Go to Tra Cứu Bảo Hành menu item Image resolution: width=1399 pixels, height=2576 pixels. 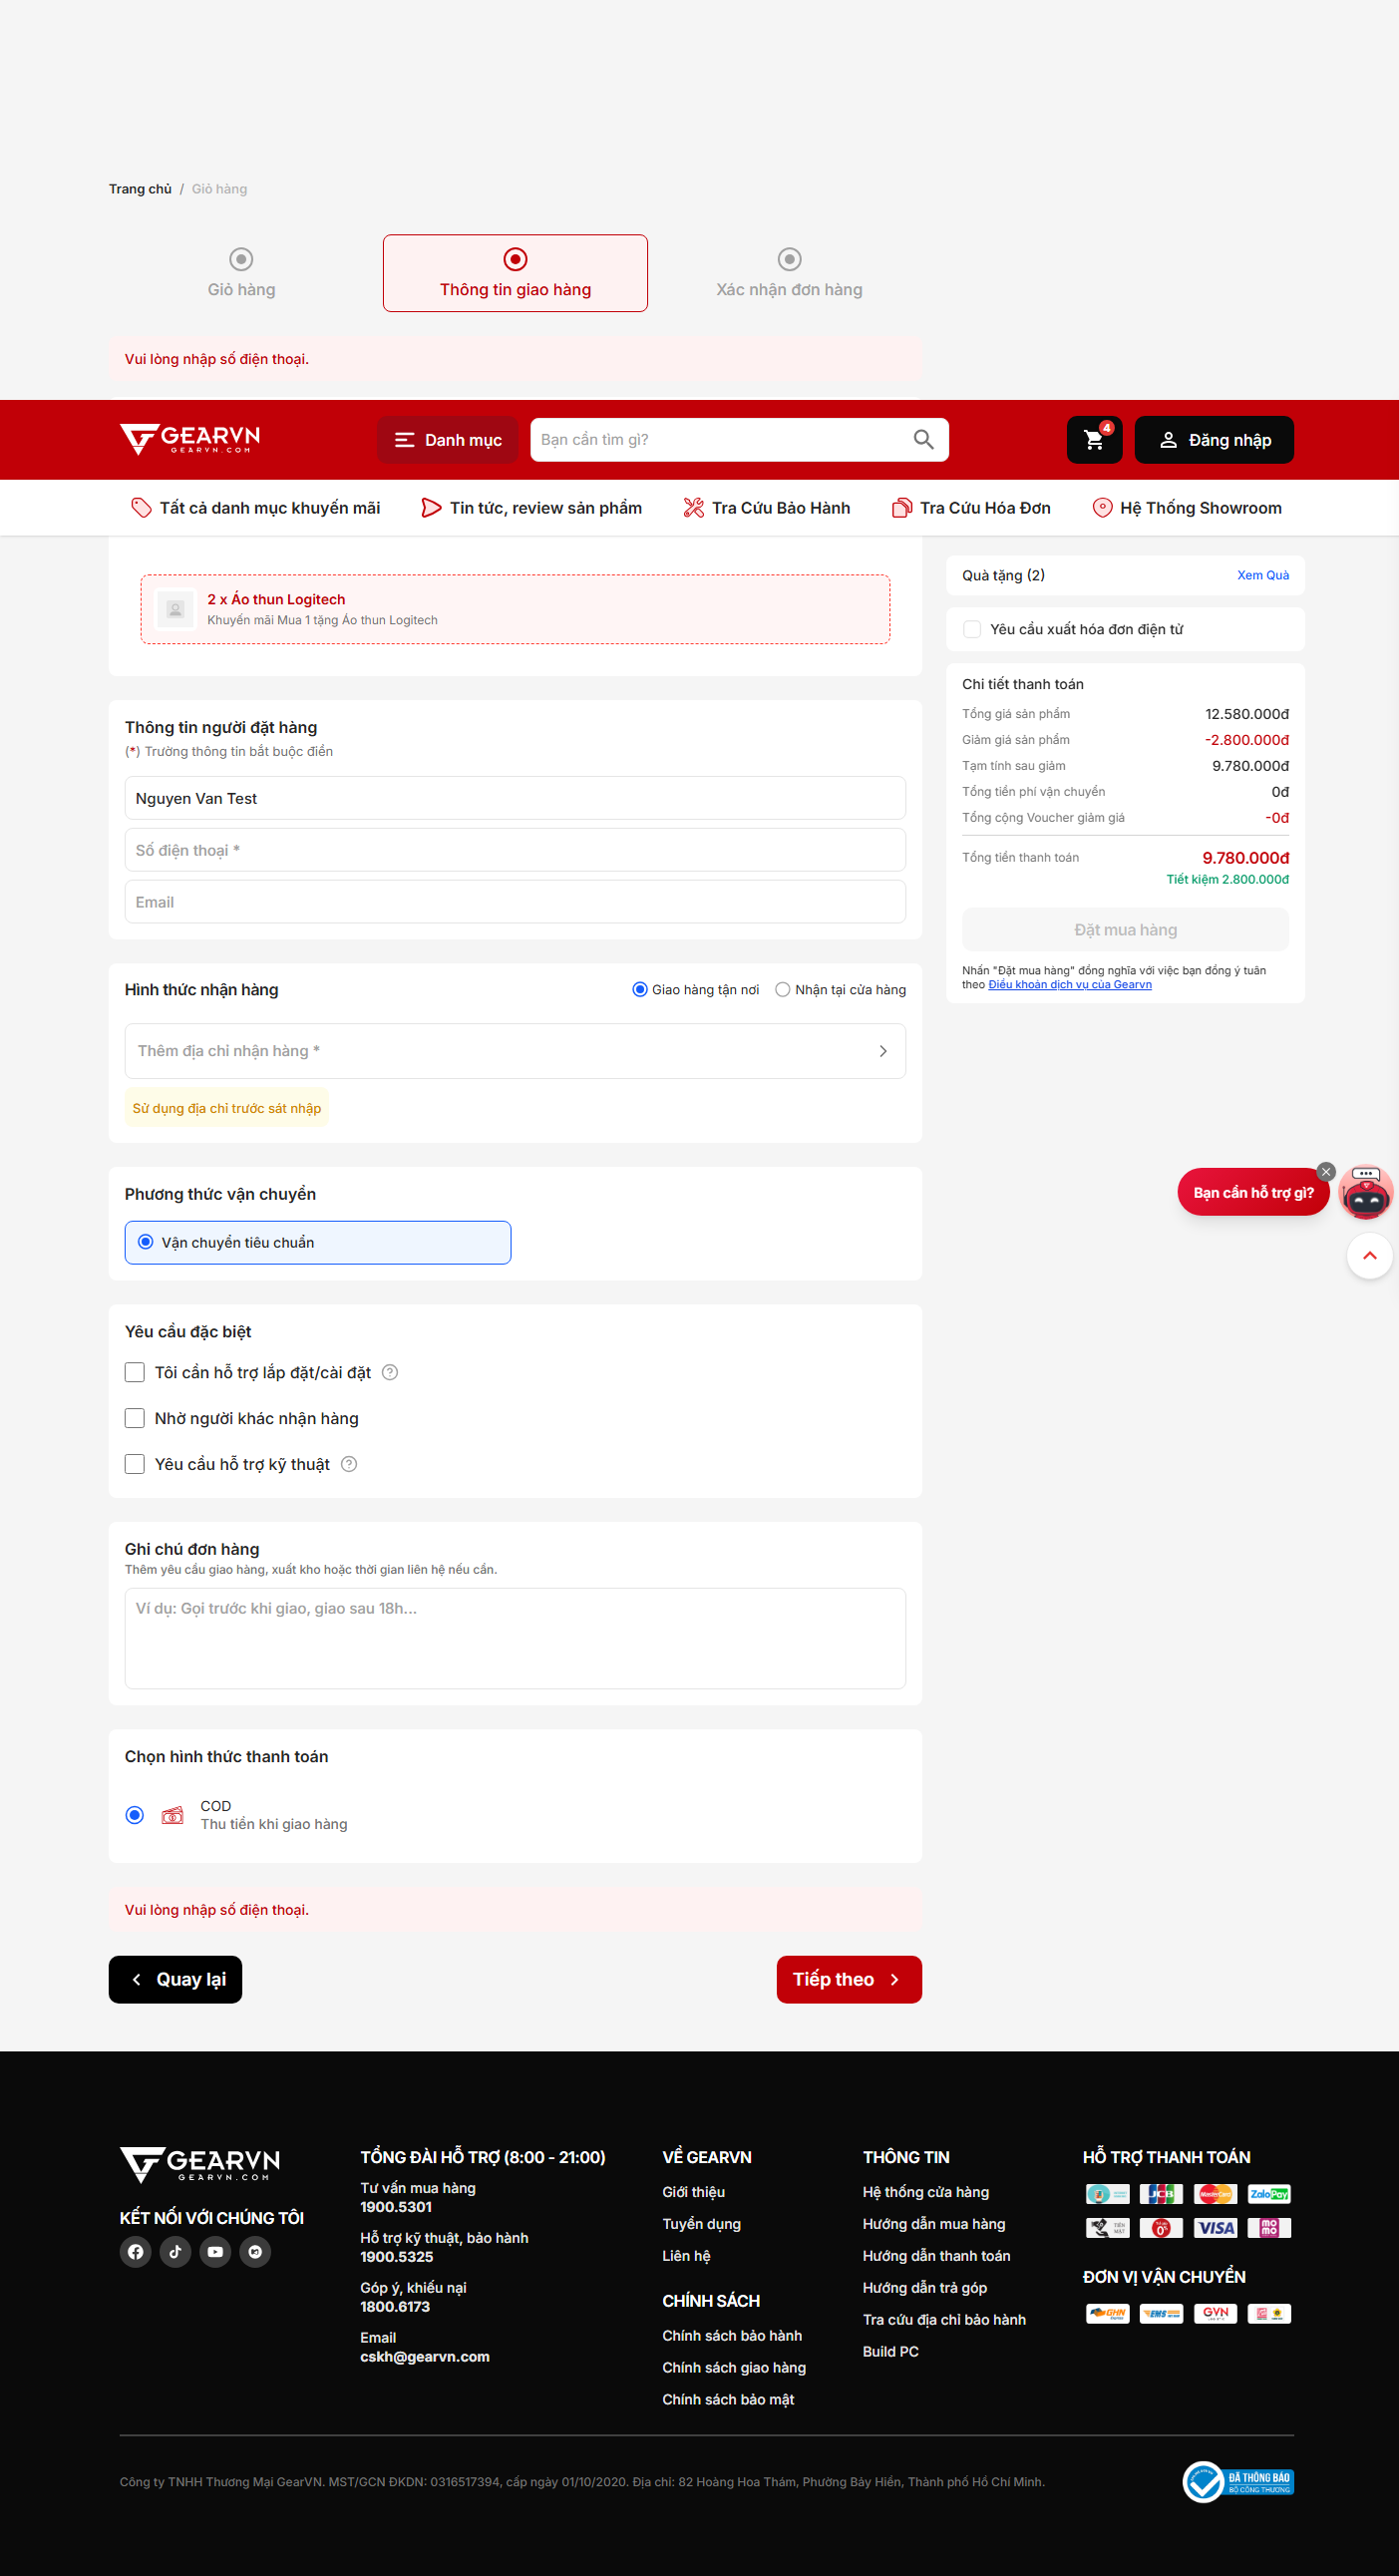click(x=766, y=508)
